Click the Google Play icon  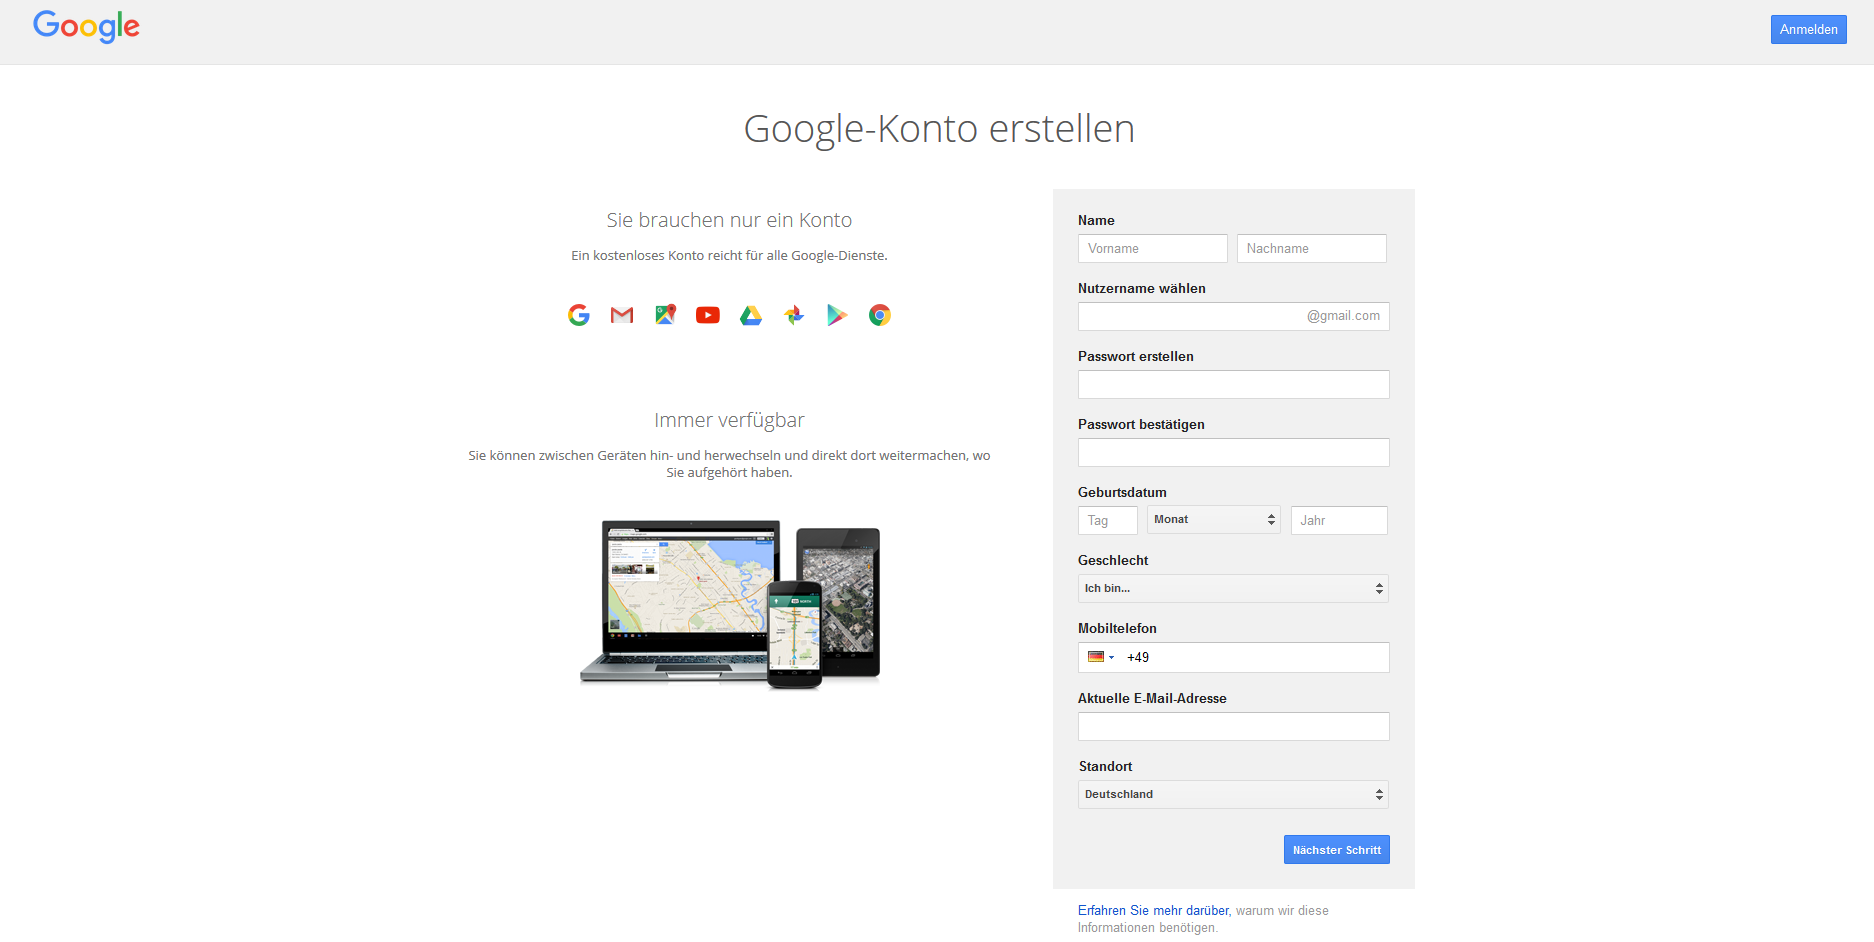click(837, 315)
